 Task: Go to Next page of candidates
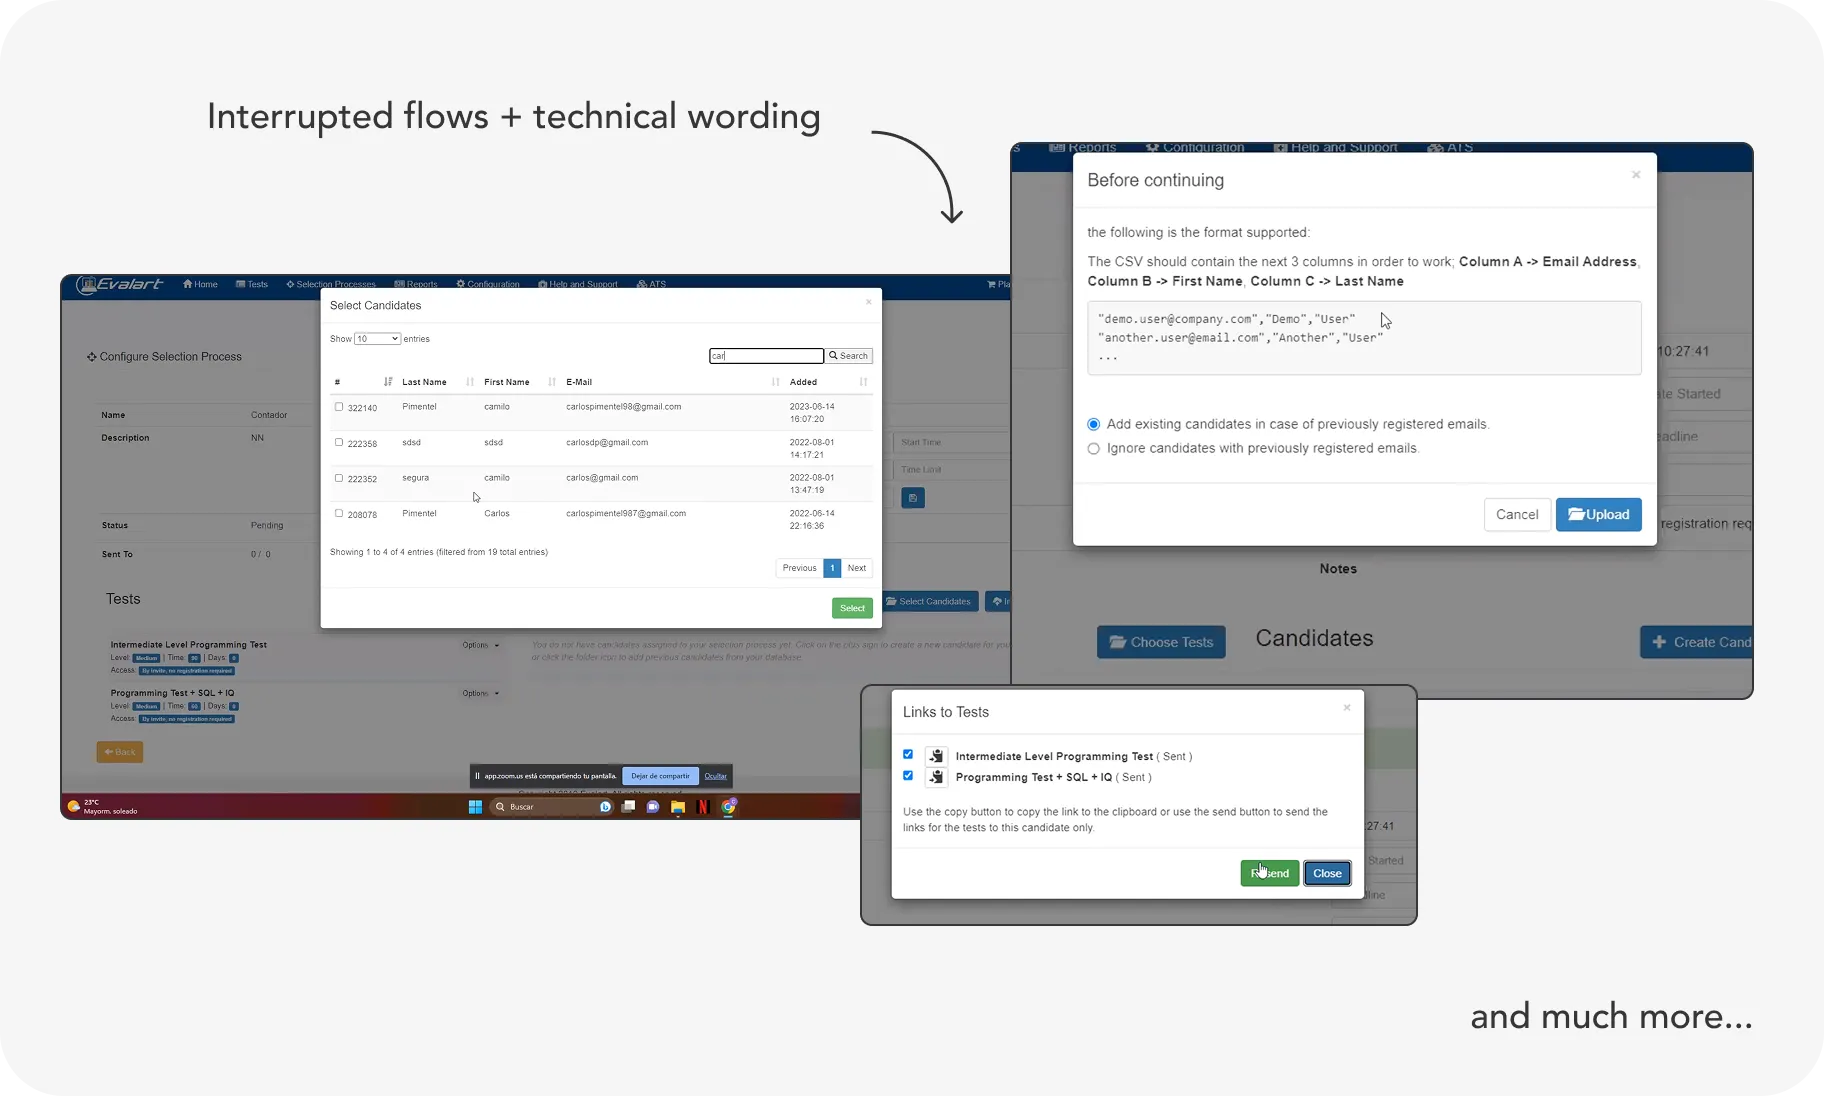tap(857, 568)
